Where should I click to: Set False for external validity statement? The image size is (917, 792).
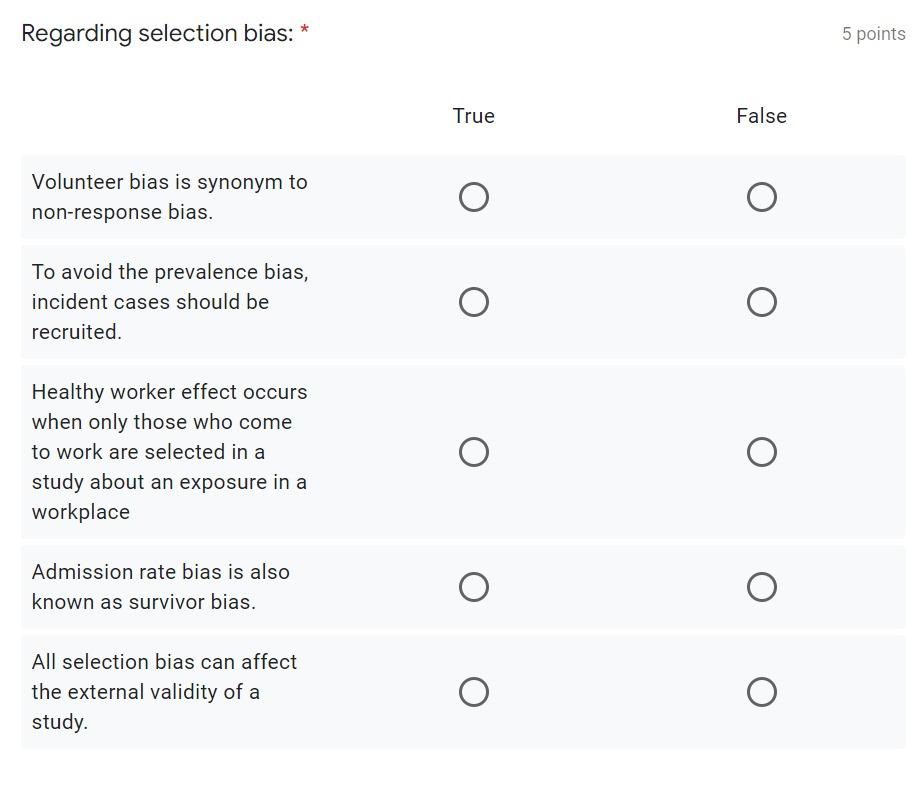pos(761,692)
